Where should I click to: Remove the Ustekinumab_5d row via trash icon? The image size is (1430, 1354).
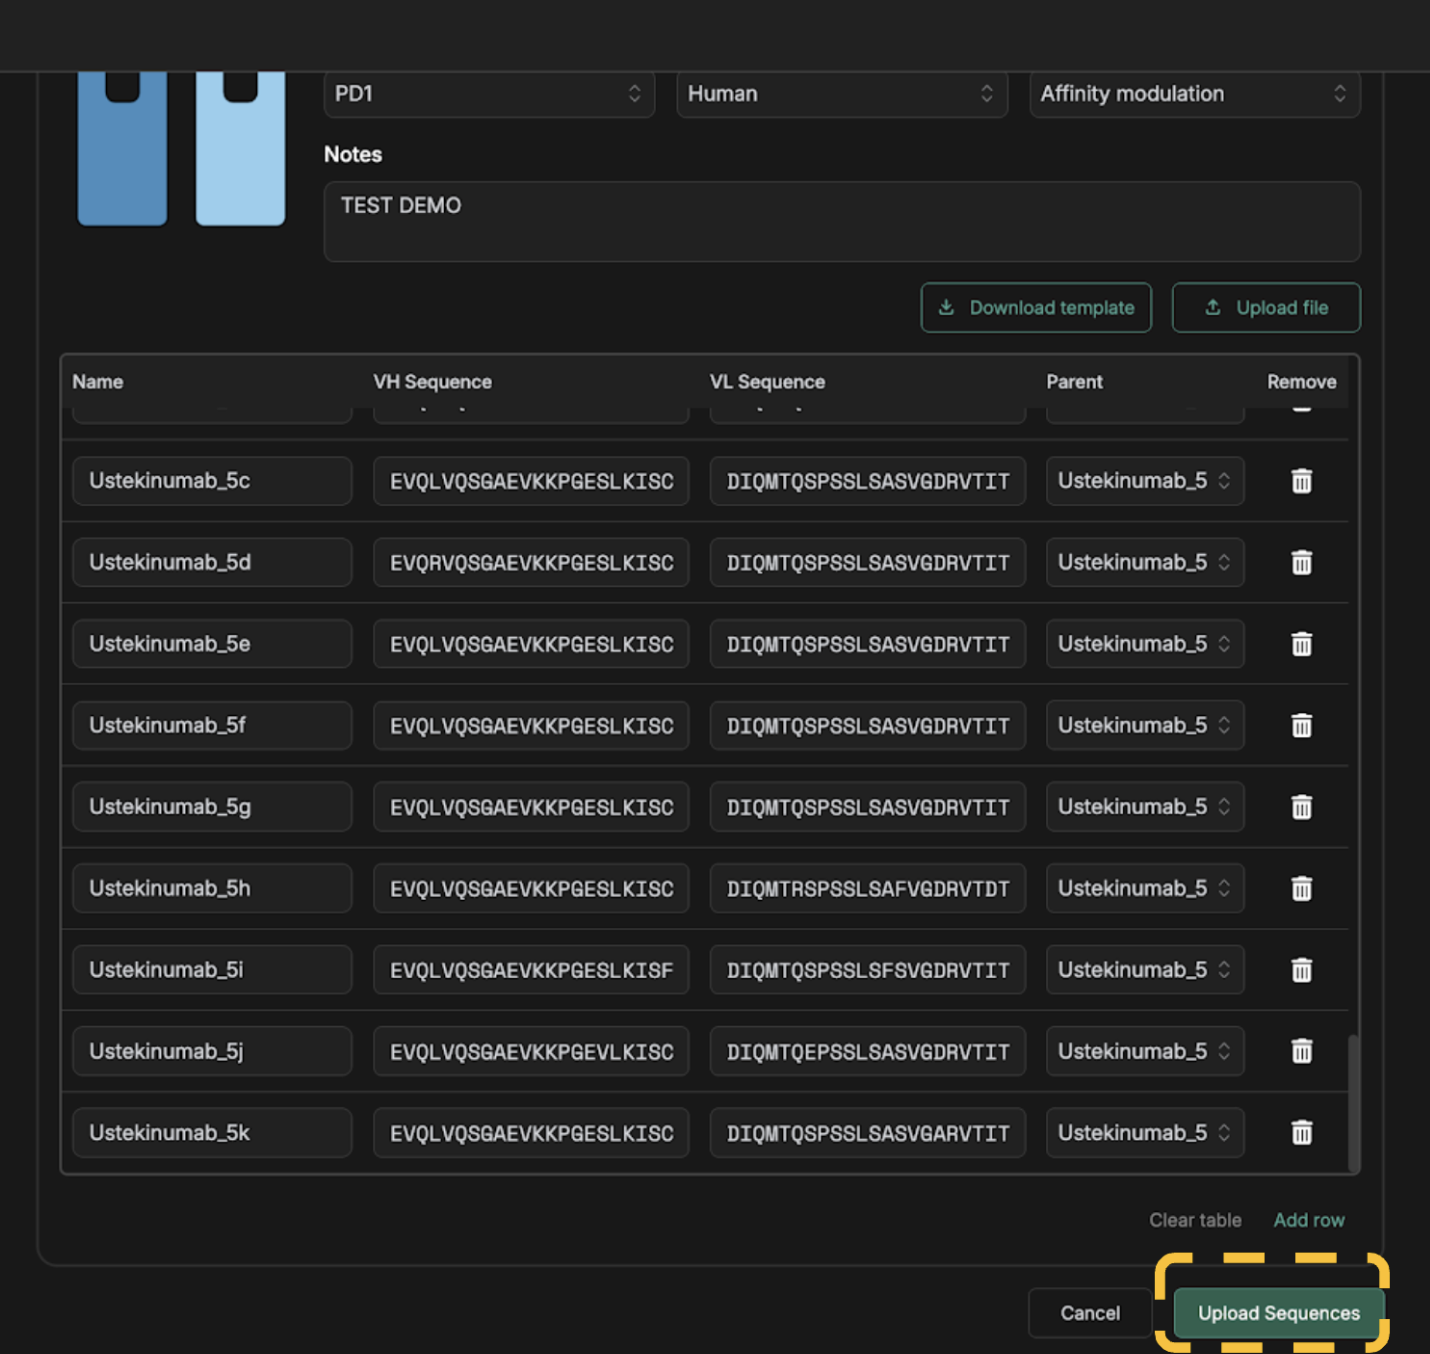click(1301, 563)
